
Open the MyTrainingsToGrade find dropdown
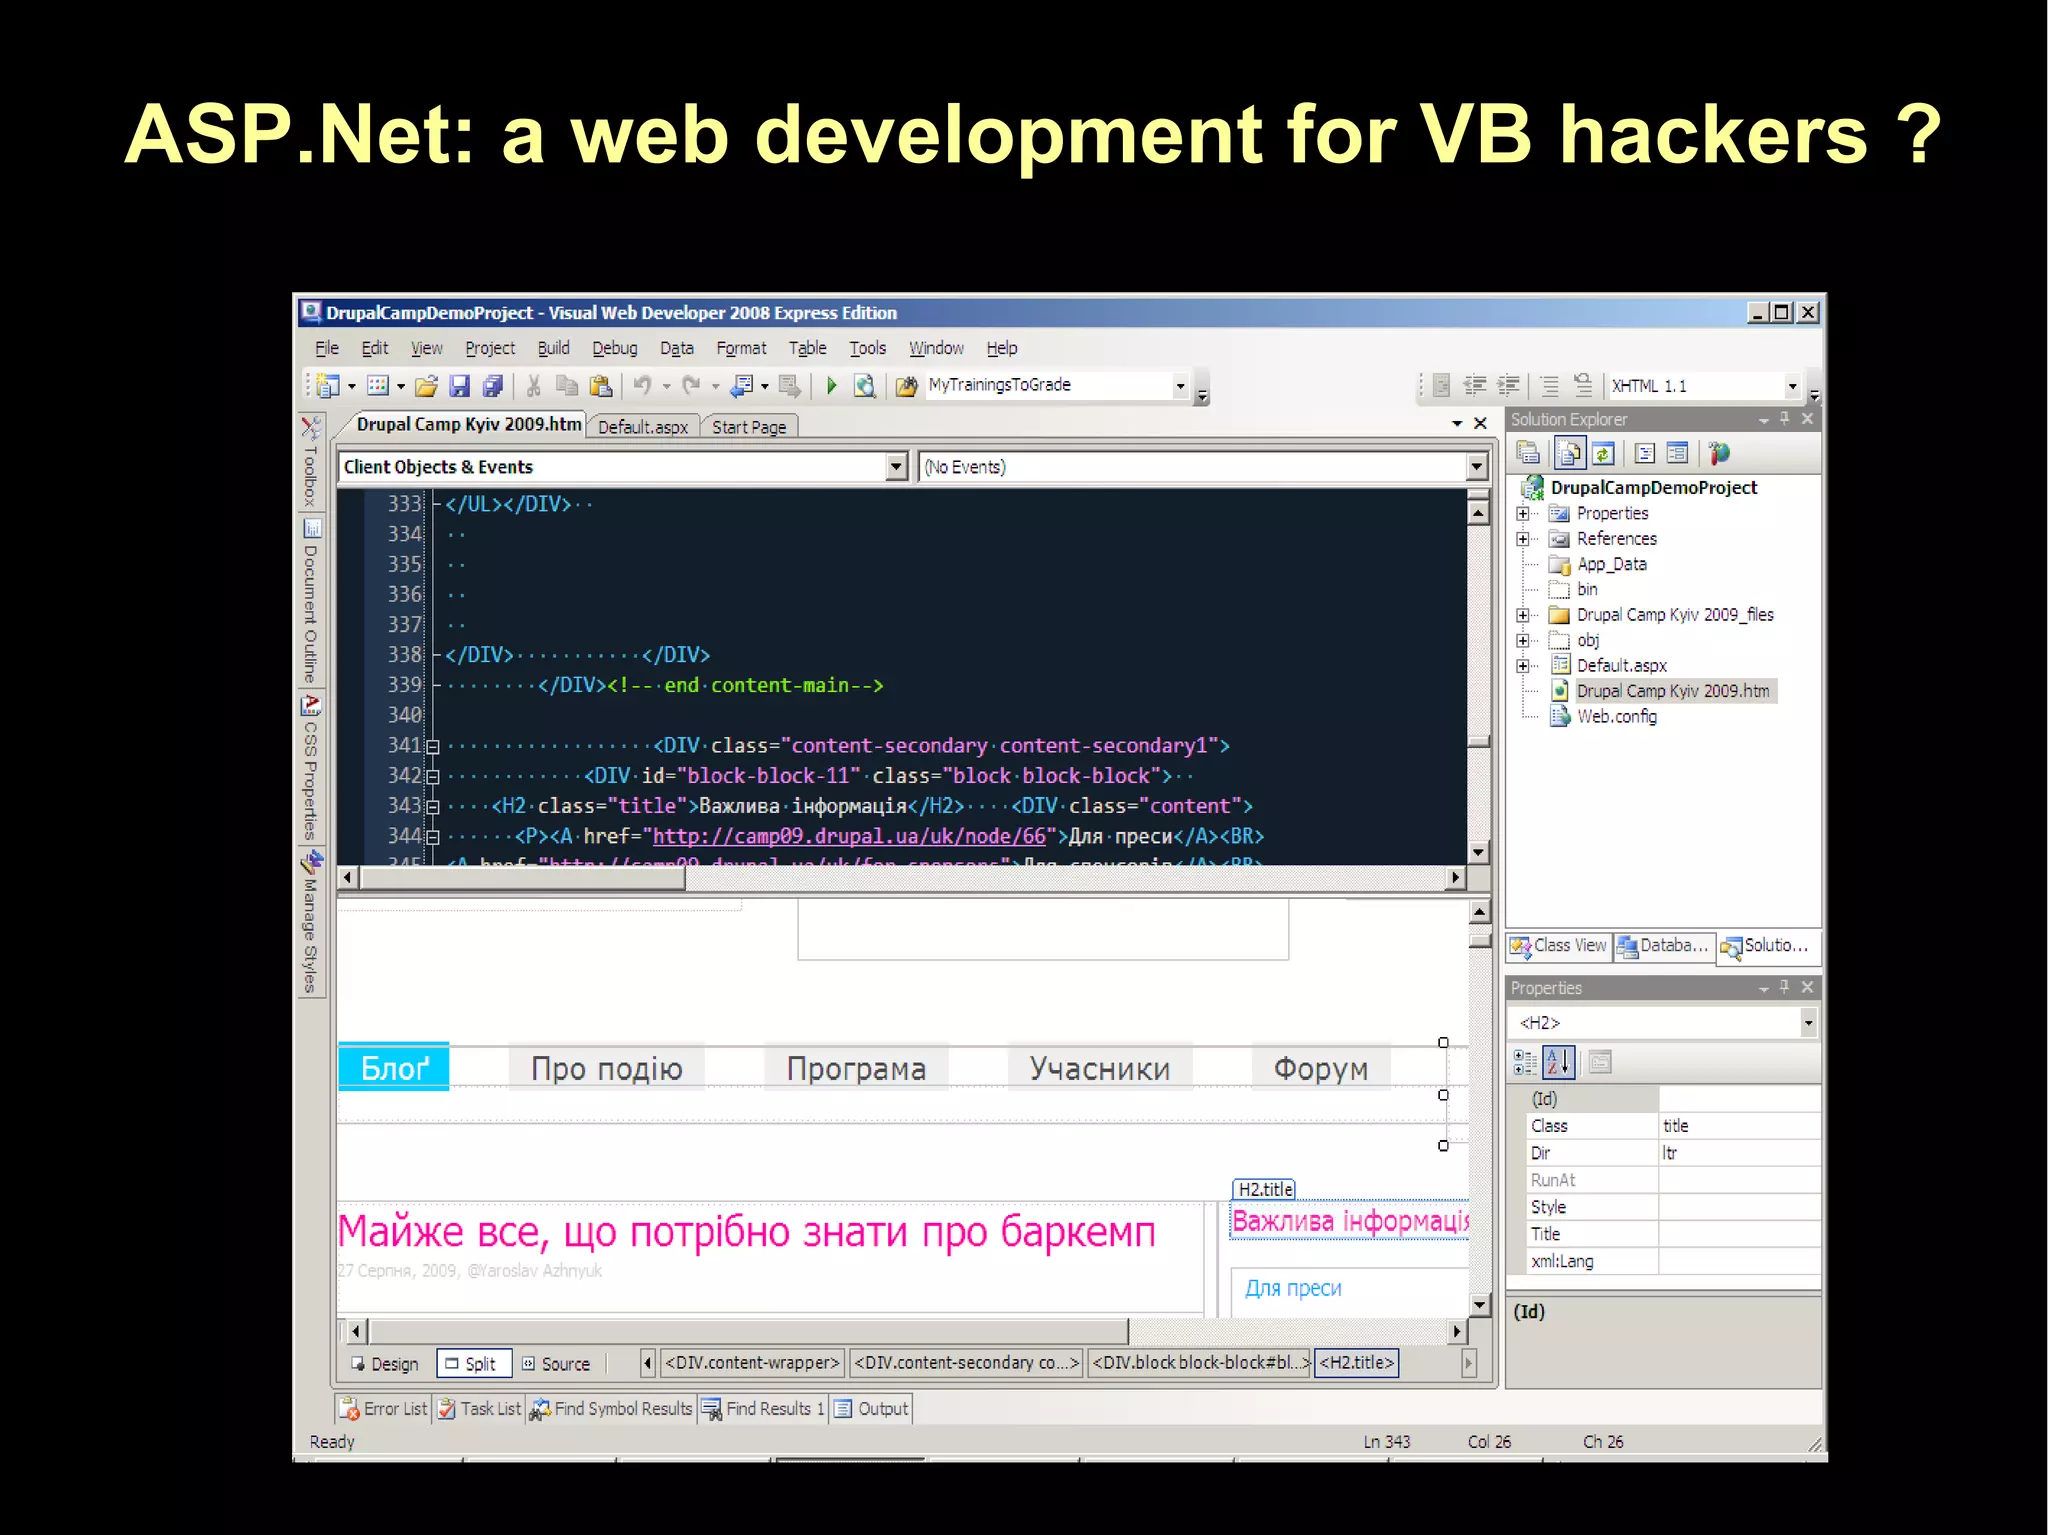click(x=1180, y=386)
